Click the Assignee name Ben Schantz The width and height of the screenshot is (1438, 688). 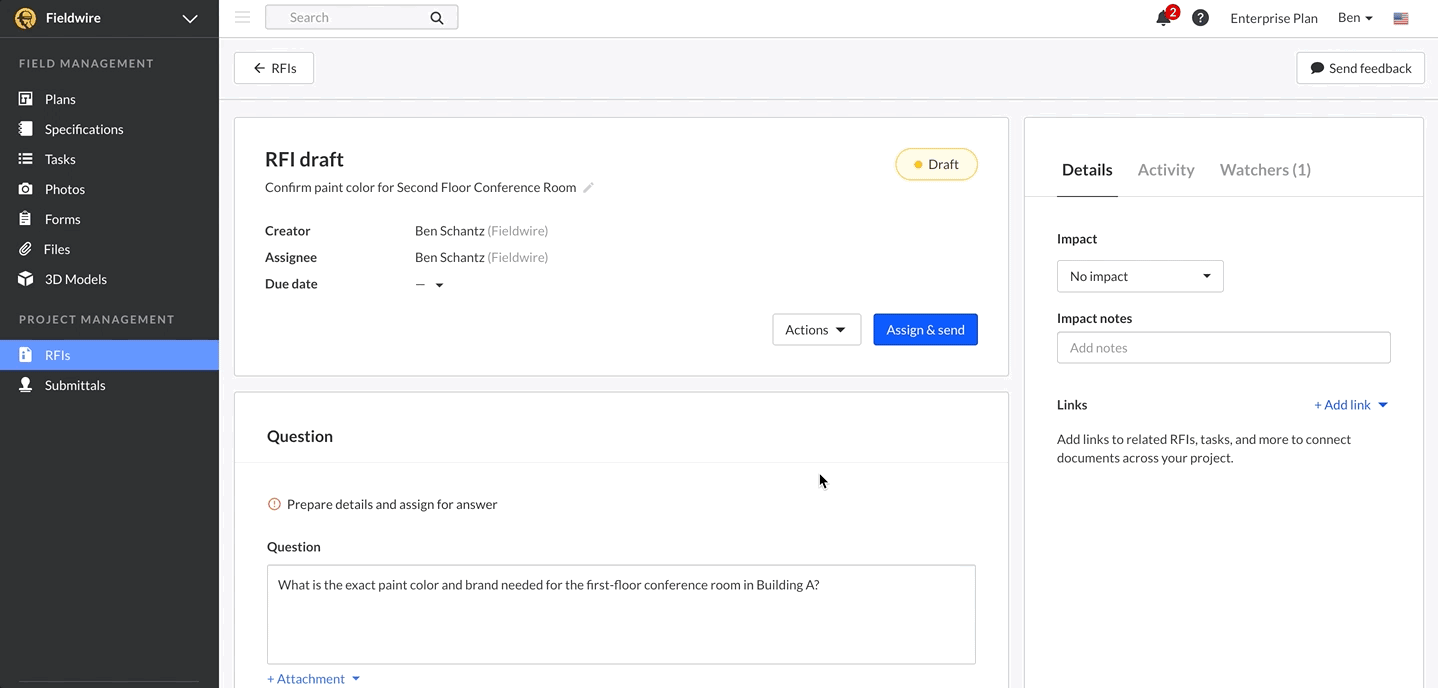[449, 258]
